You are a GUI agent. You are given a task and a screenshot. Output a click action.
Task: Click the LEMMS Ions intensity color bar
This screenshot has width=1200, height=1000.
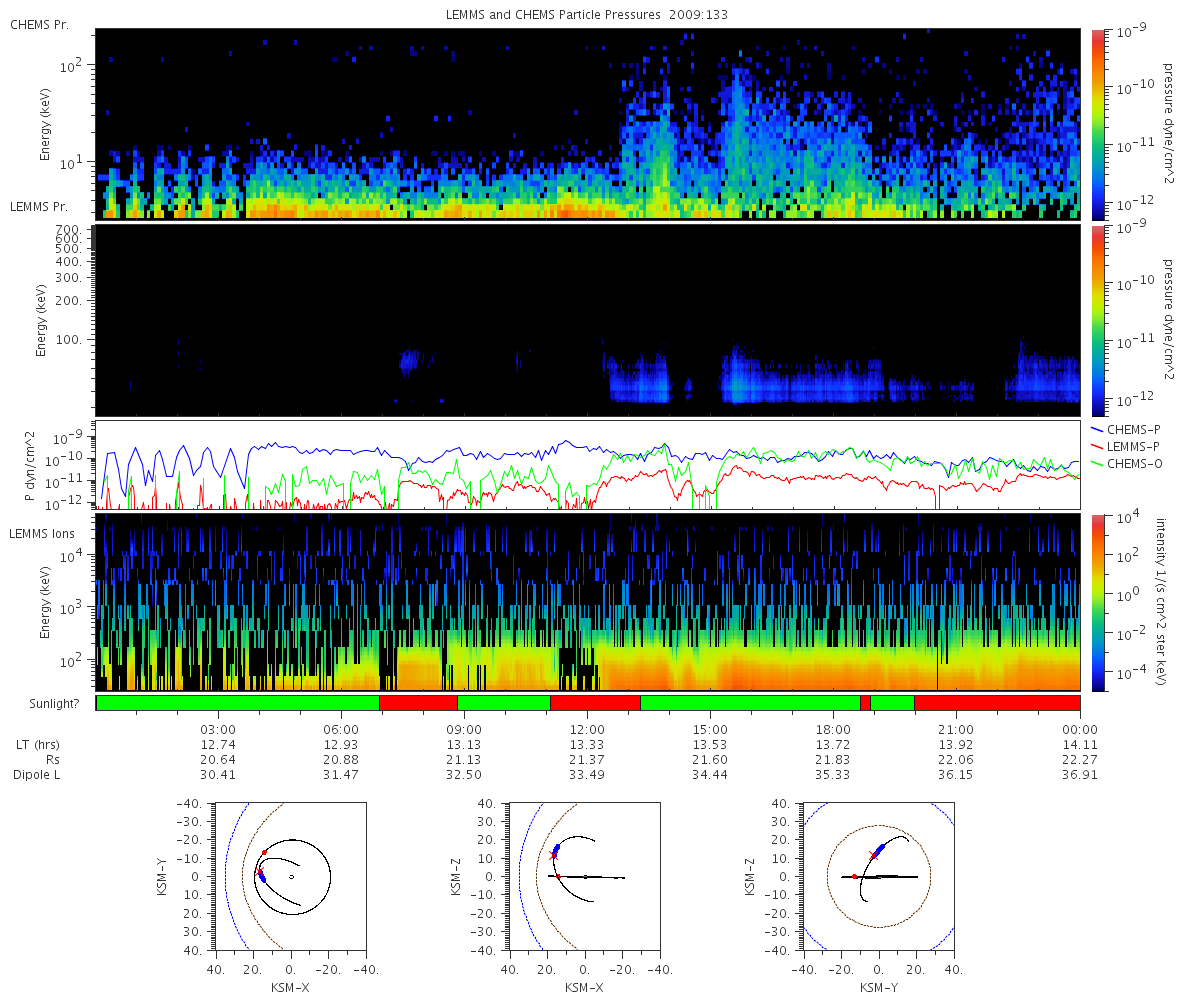(x=1096, y=603)
